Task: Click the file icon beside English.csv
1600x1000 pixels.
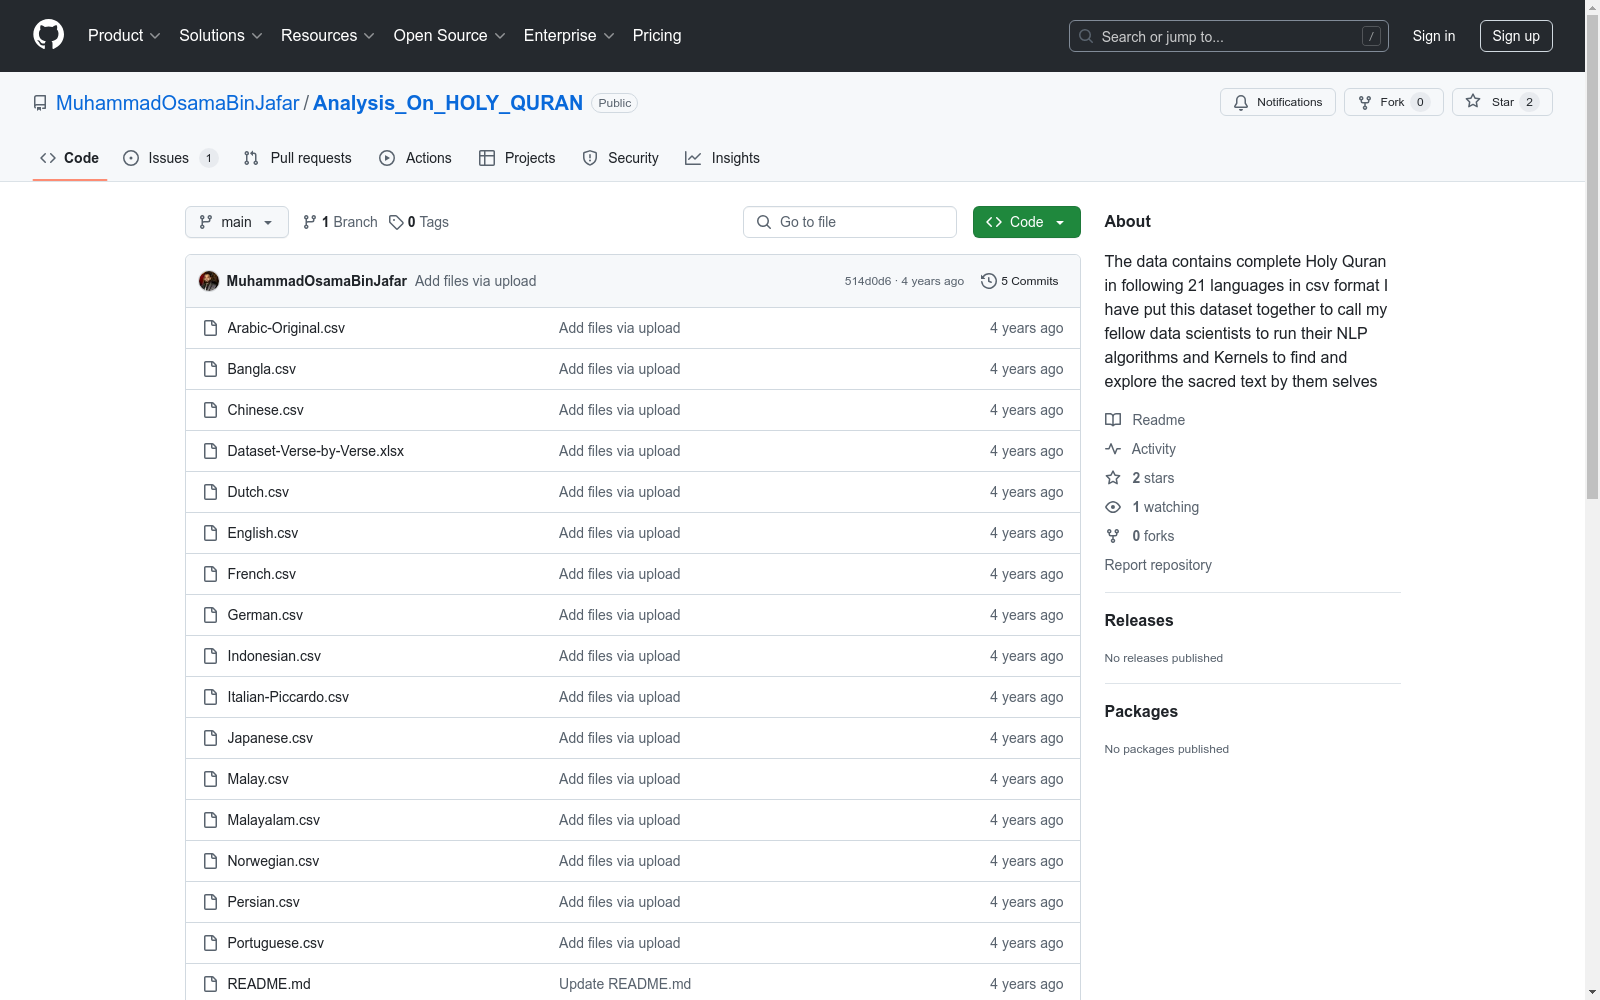Action: 210,533
